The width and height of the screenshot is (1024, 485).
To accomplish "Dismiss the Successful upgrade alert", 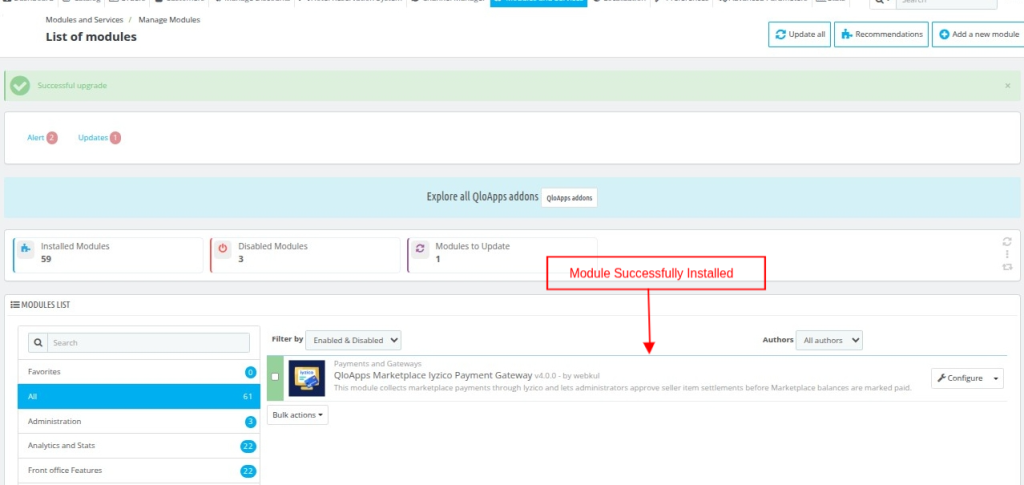I will [x=1008, y=86].
